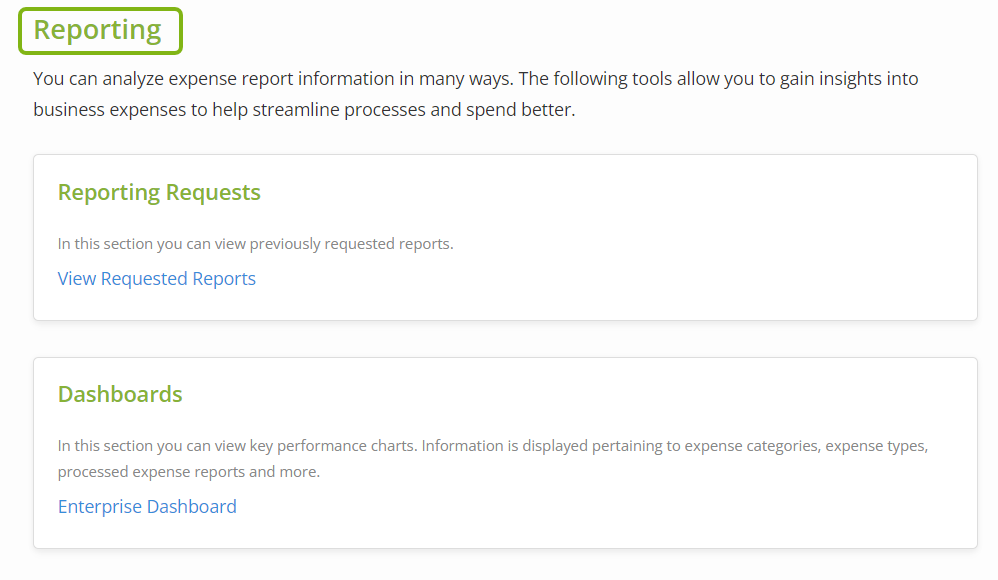Open the Enterprise Dashboard link
998x580 pixels.
pyautogui.click(x=147, y=507)
